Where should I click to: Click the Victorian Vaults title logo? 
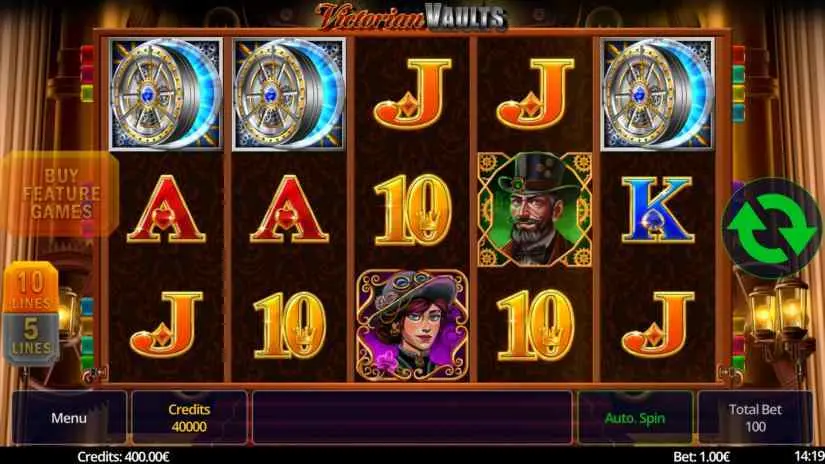pyautogui.click(x=411, y=17)
